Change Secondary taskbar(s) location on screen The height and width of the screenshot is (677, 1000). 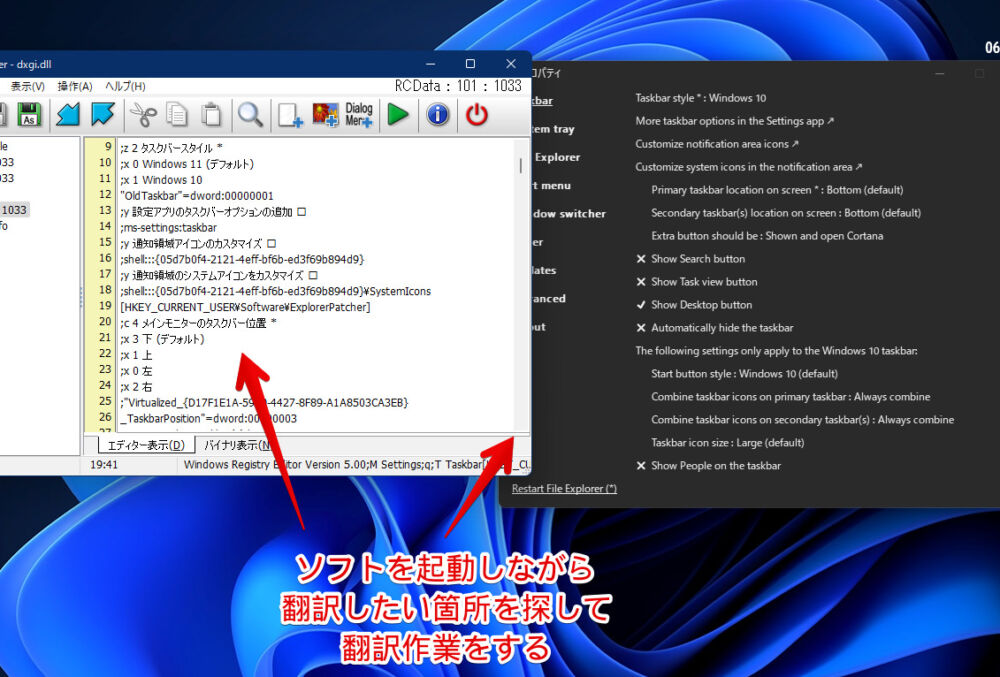coord(786,213)
